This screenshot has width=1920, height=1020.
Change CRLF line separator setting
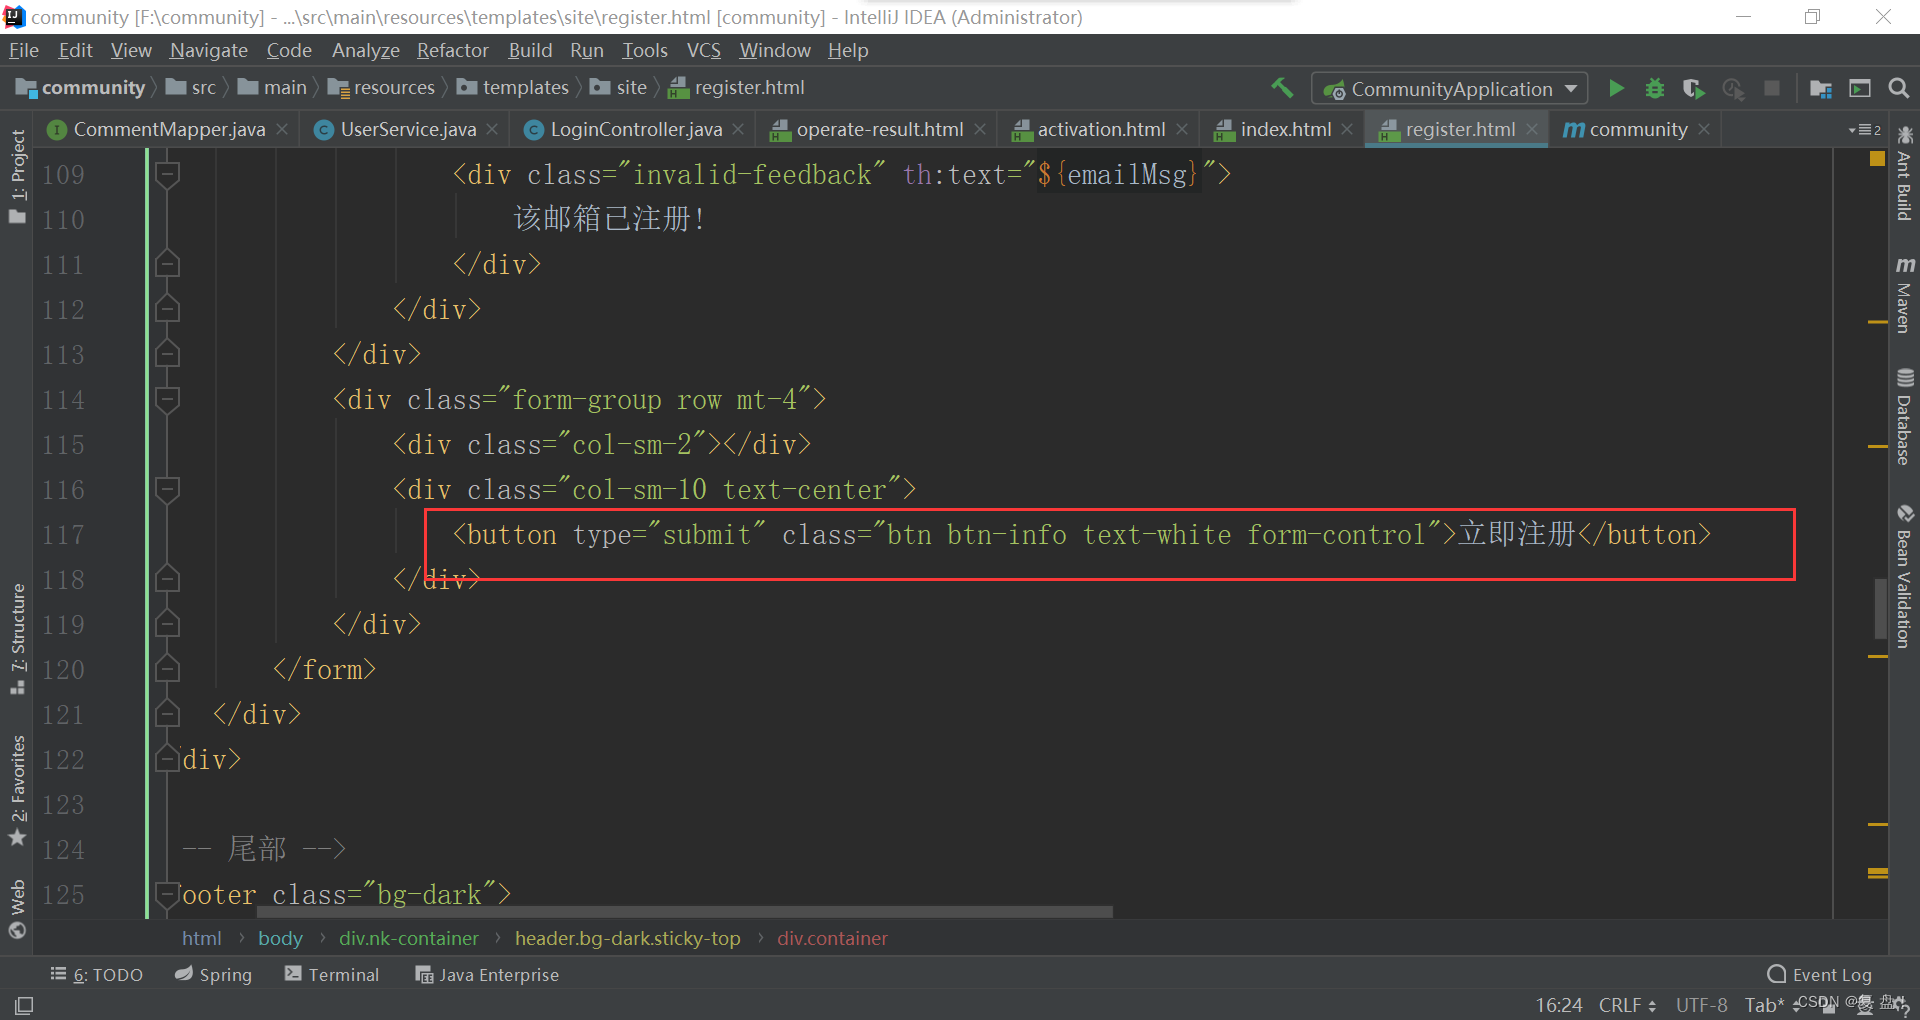click(1627, 1005)
